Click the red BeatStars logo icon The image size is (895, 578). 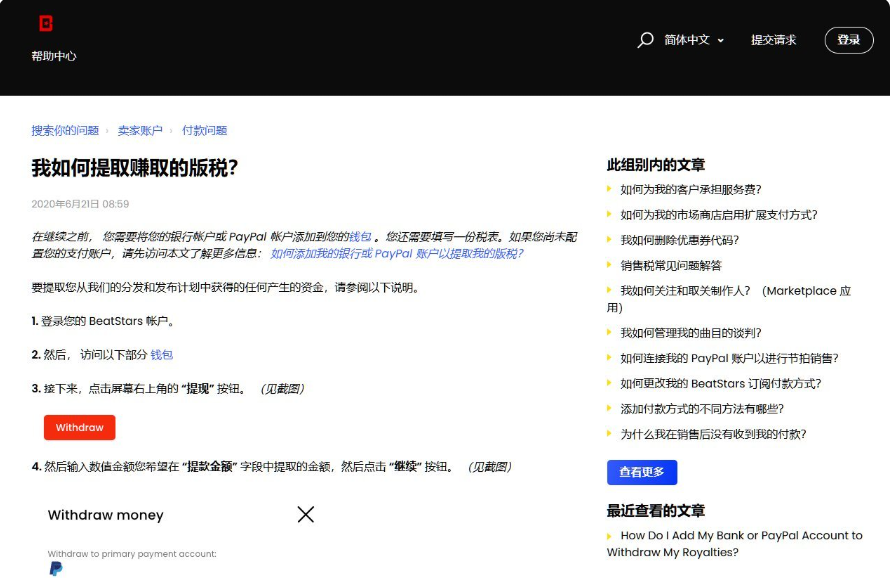[46, 23]
